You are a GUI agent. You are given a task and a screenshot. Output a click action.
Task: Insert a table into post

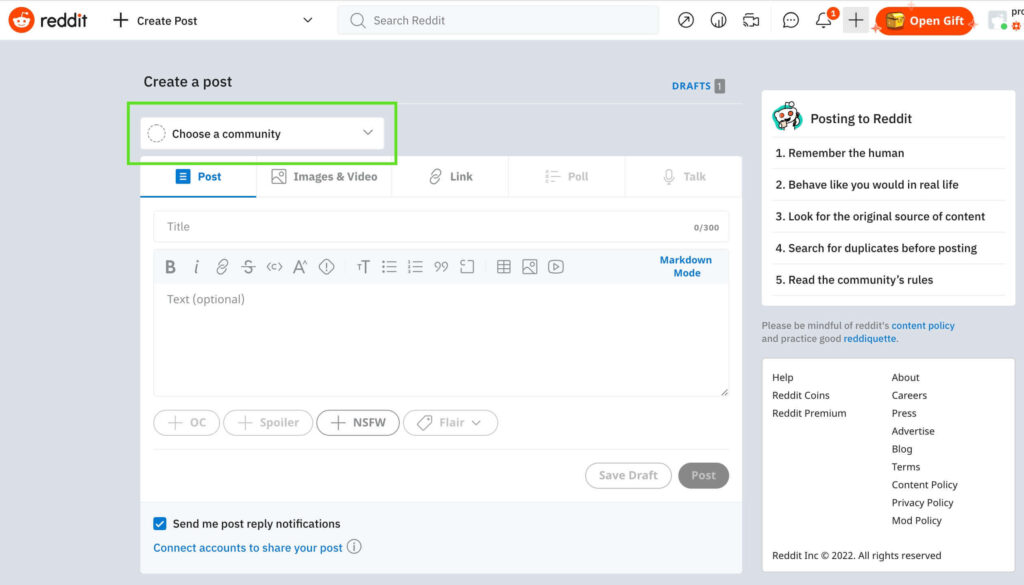coord(504,266)
